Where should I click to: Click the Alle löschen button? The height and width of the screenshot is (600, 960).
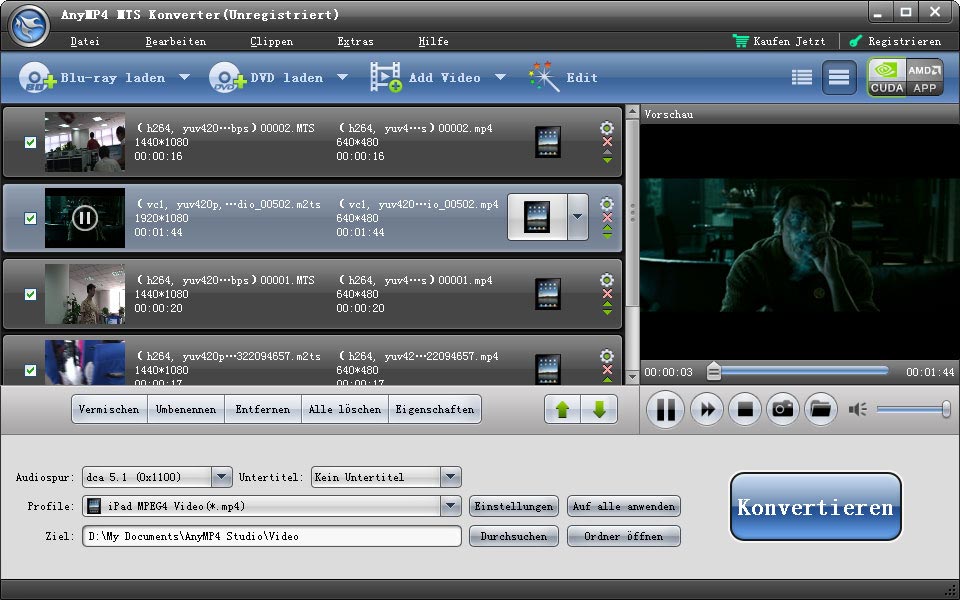345,409
